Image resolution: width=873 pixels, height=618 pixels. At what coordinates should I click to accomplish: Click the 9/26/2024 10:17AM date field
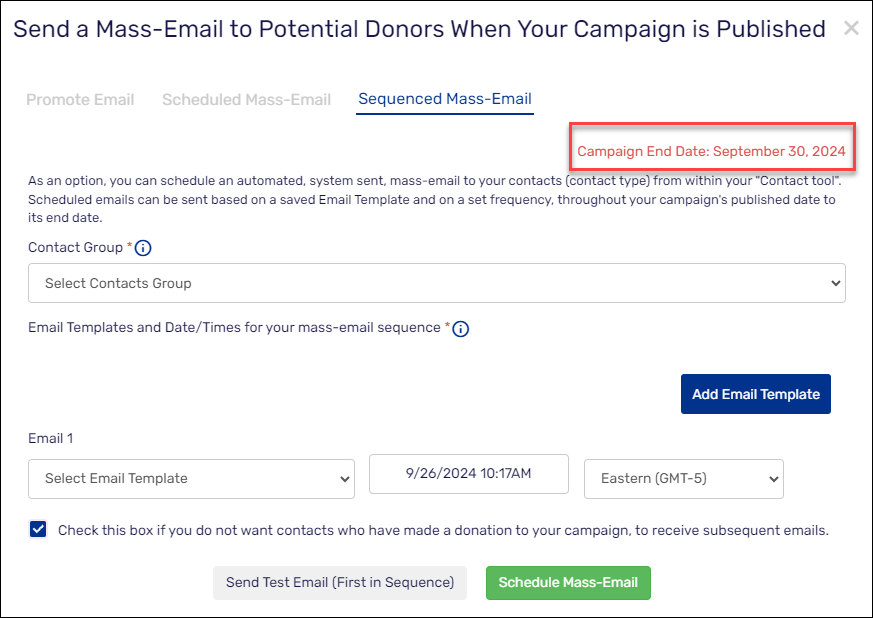[469, 474]
